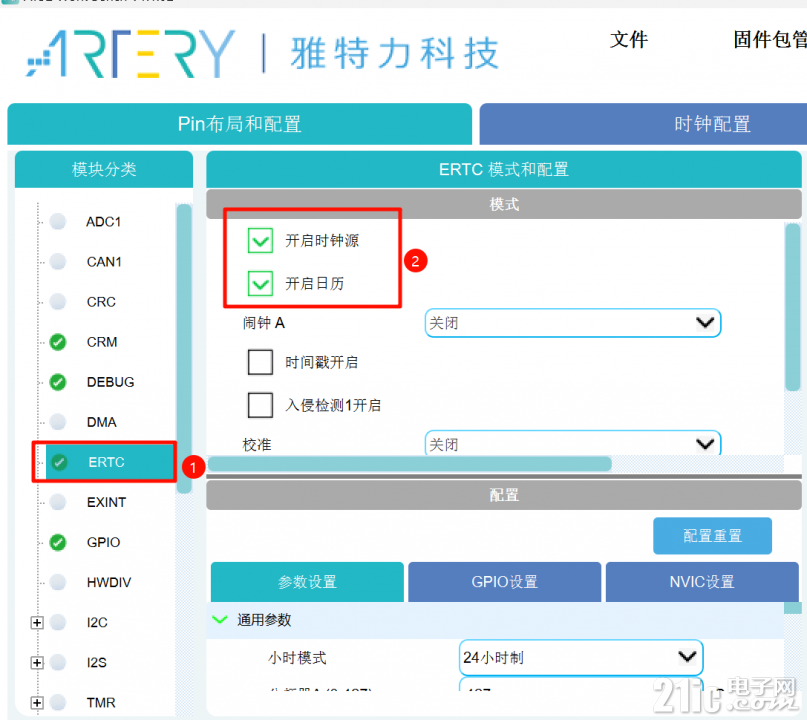807x720 pixels.
Task: Expand the I2C tree node
Action: (x=37, y=623)
